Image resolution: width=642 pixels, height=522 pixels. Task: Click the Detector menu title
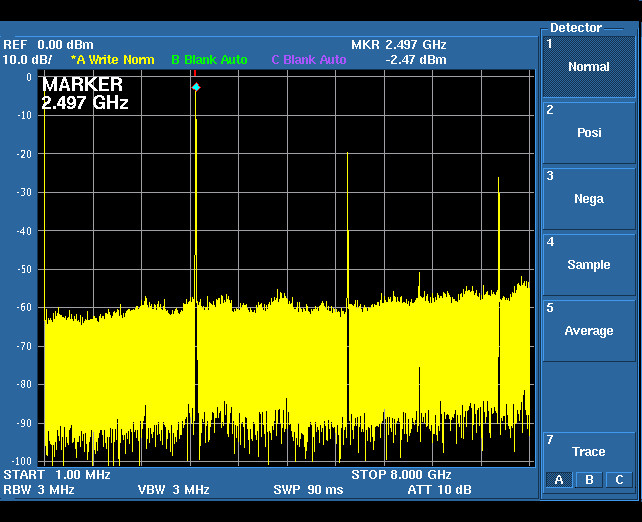coord(576,28)
